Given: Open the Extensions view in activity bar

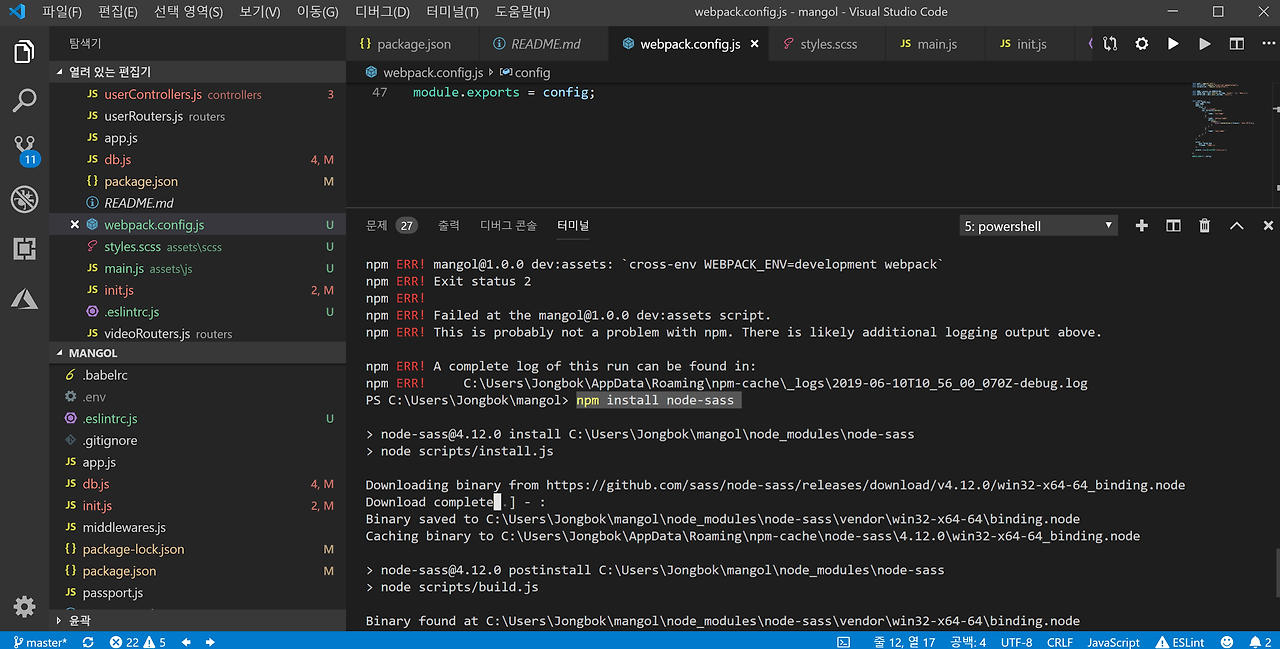Looking at the screenshot, I should tap(24, 249).
